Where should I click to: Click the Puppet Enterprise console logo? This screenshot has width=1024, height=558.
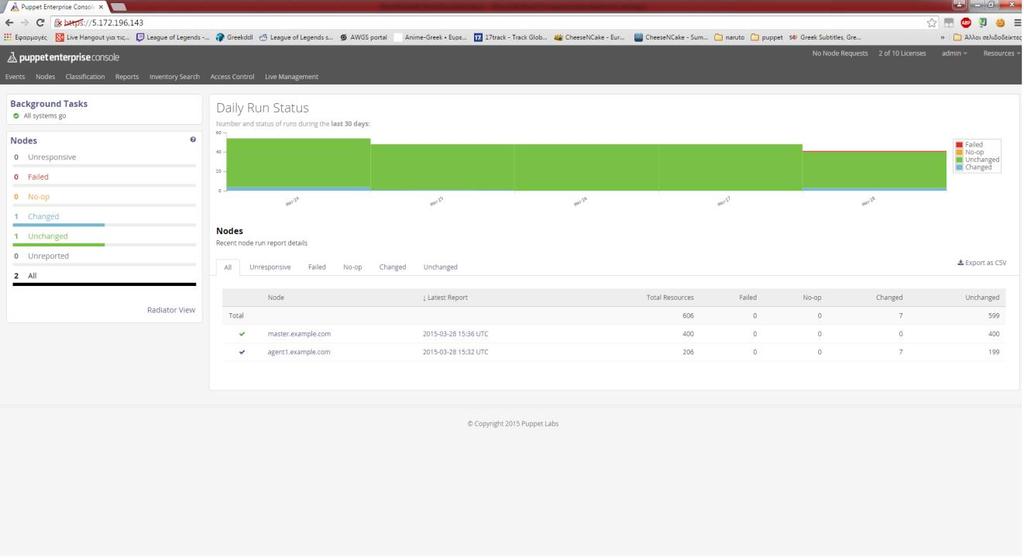[x=63, y=57]
